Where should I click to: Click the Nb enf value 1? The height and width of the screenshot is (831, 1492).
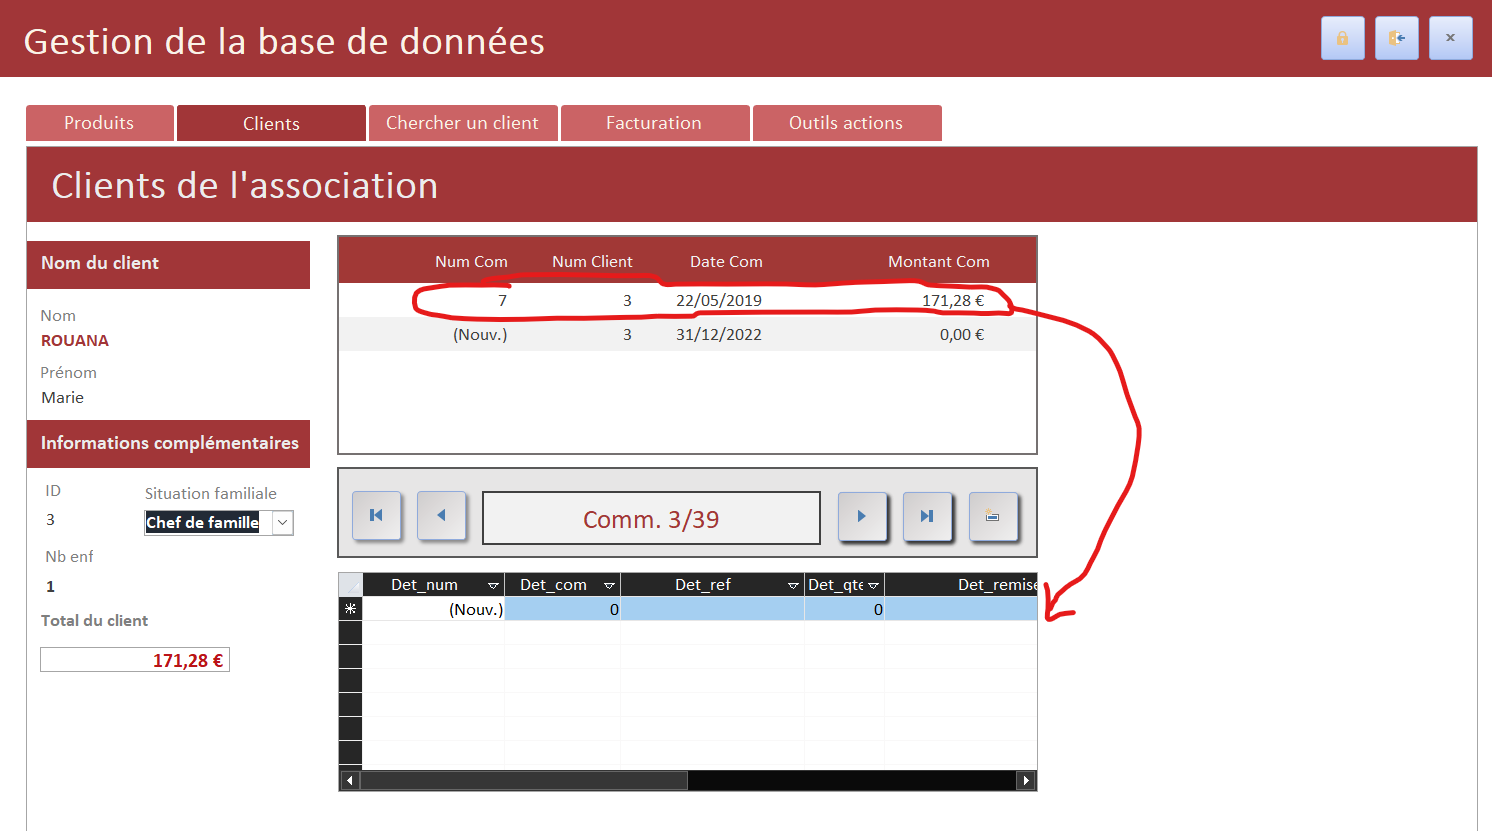(x=50, y=586)
